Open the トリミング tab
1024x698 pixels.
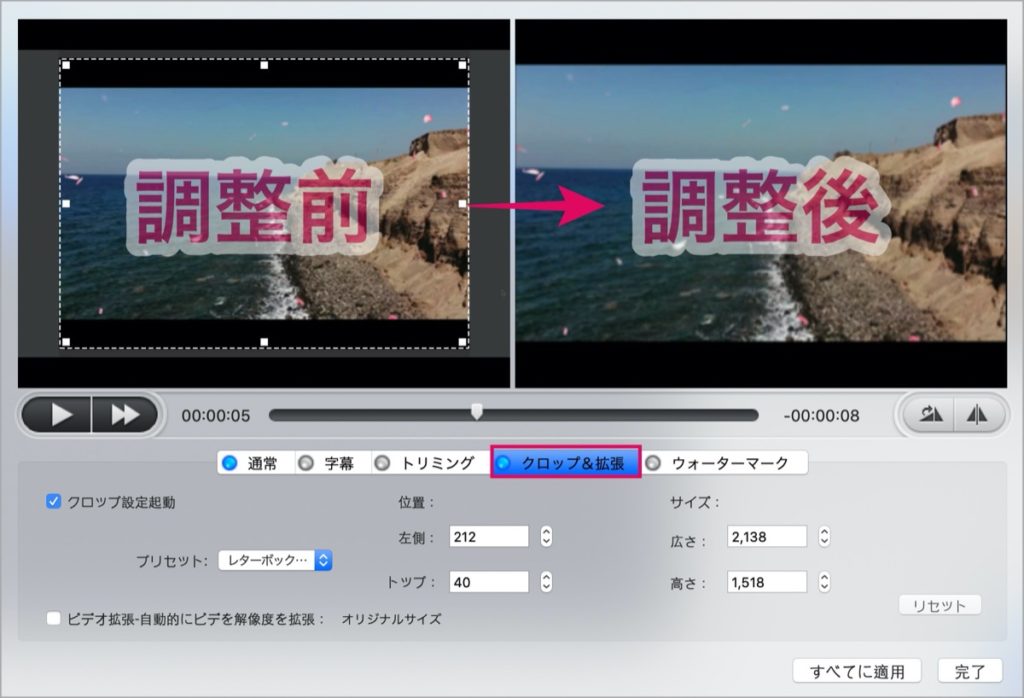(x=431, y=463)
